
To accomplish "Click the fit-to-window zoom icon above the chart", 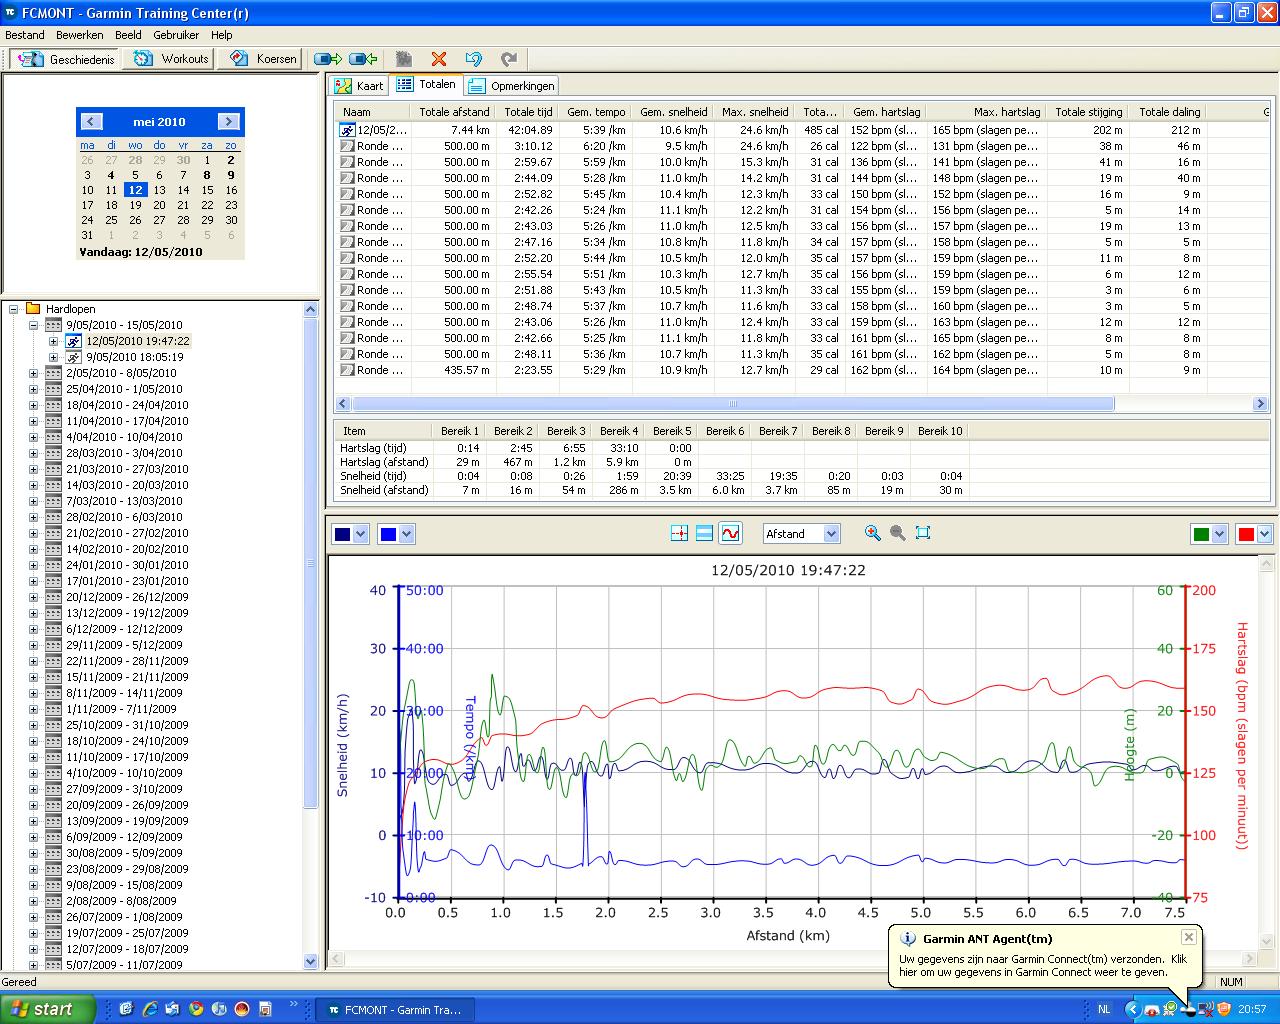I will 923,533.
